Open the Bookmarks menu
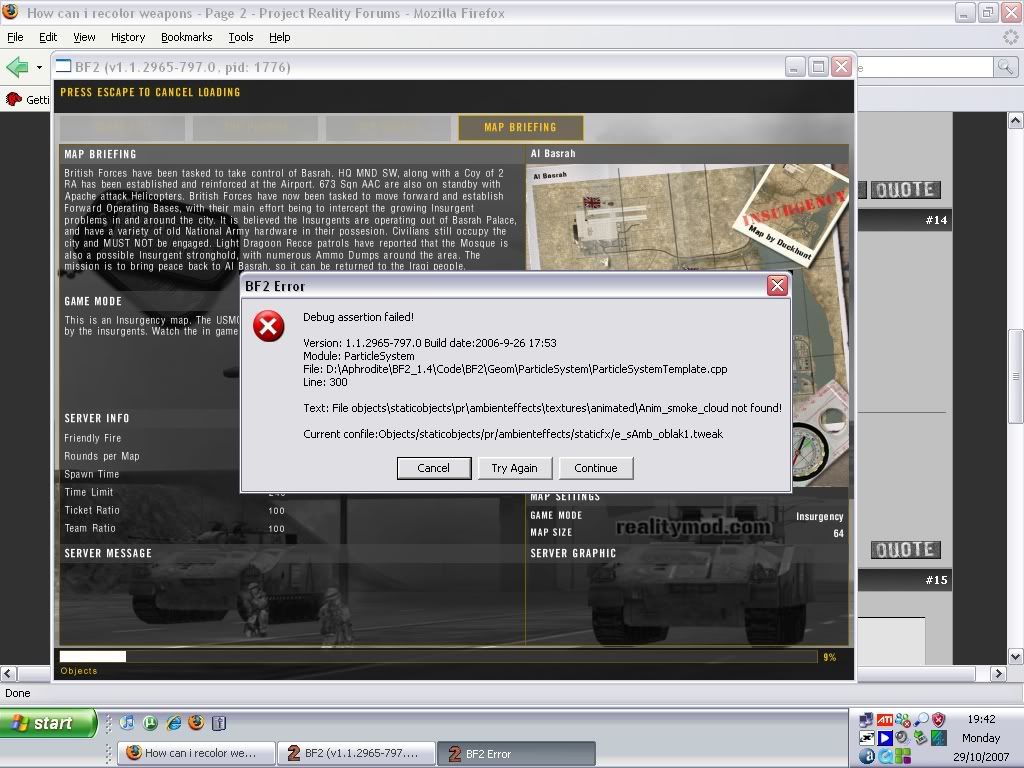Screen dimensions: 1024x768 coord(186,37)
